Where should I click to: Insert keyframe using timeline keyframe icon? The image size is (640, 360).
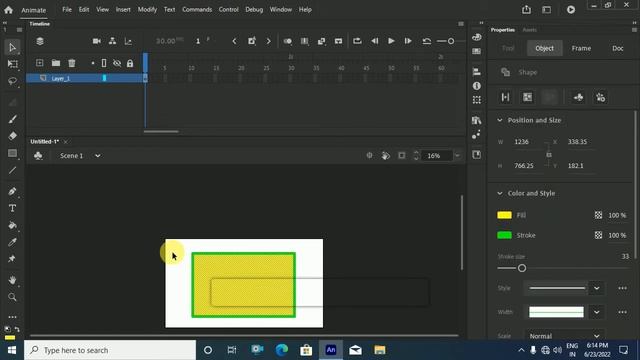point(251,41)
